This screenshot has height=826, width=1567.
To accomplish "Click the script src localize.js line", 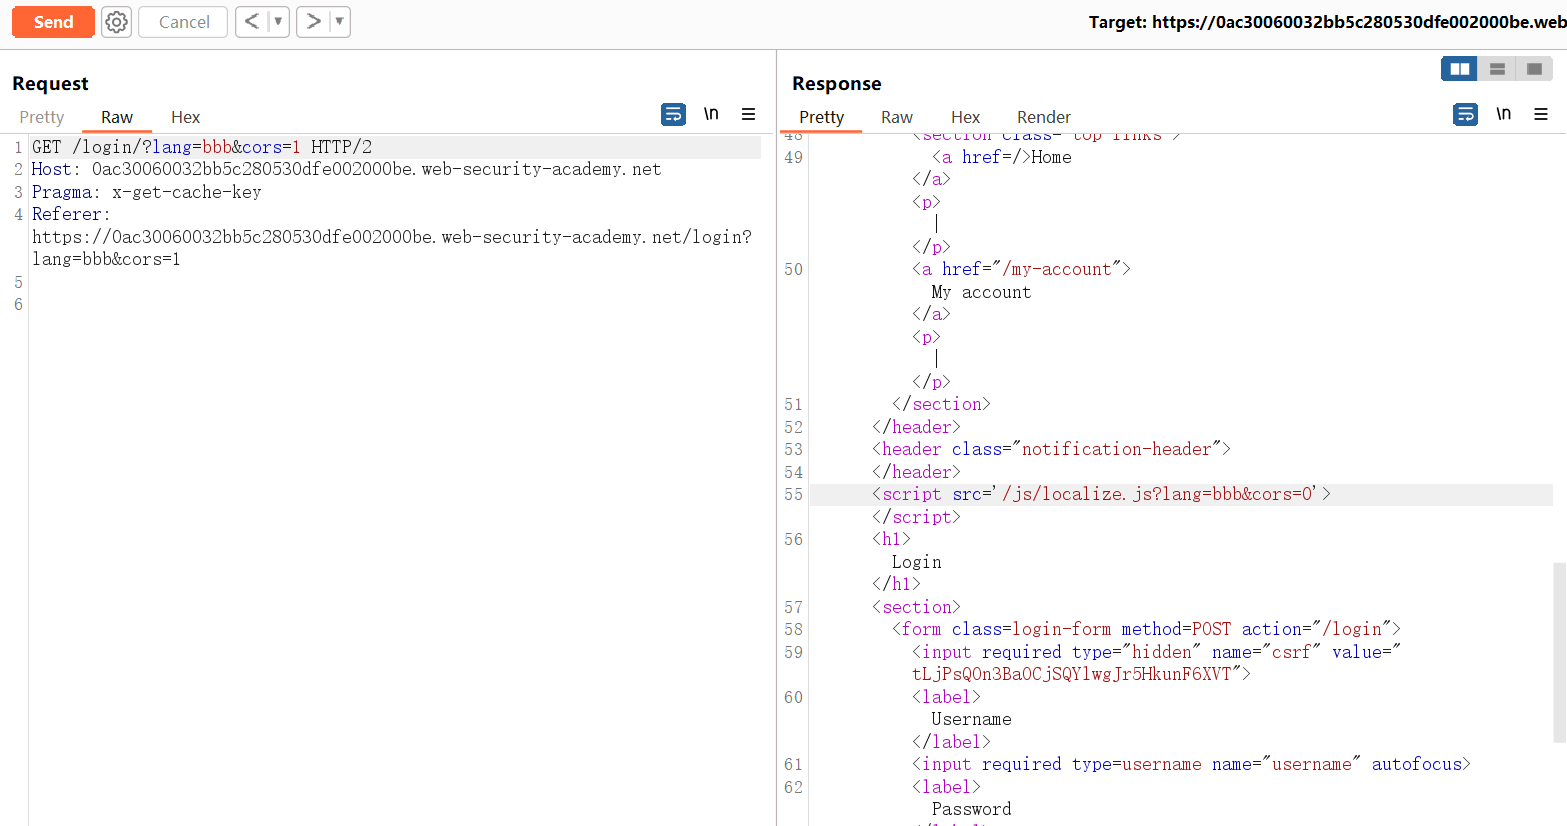I will pos(1101,494).
